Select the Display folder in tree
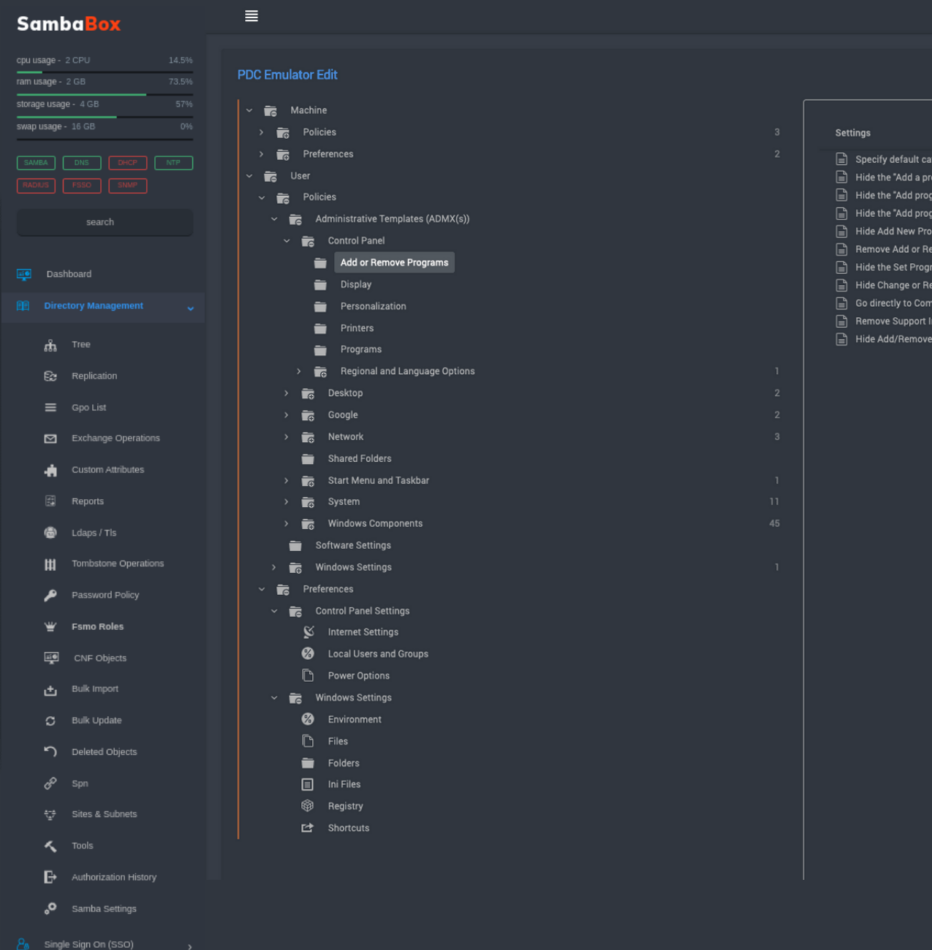The height and width of the screenshot is (950, 932). click(x=355, y=285)
